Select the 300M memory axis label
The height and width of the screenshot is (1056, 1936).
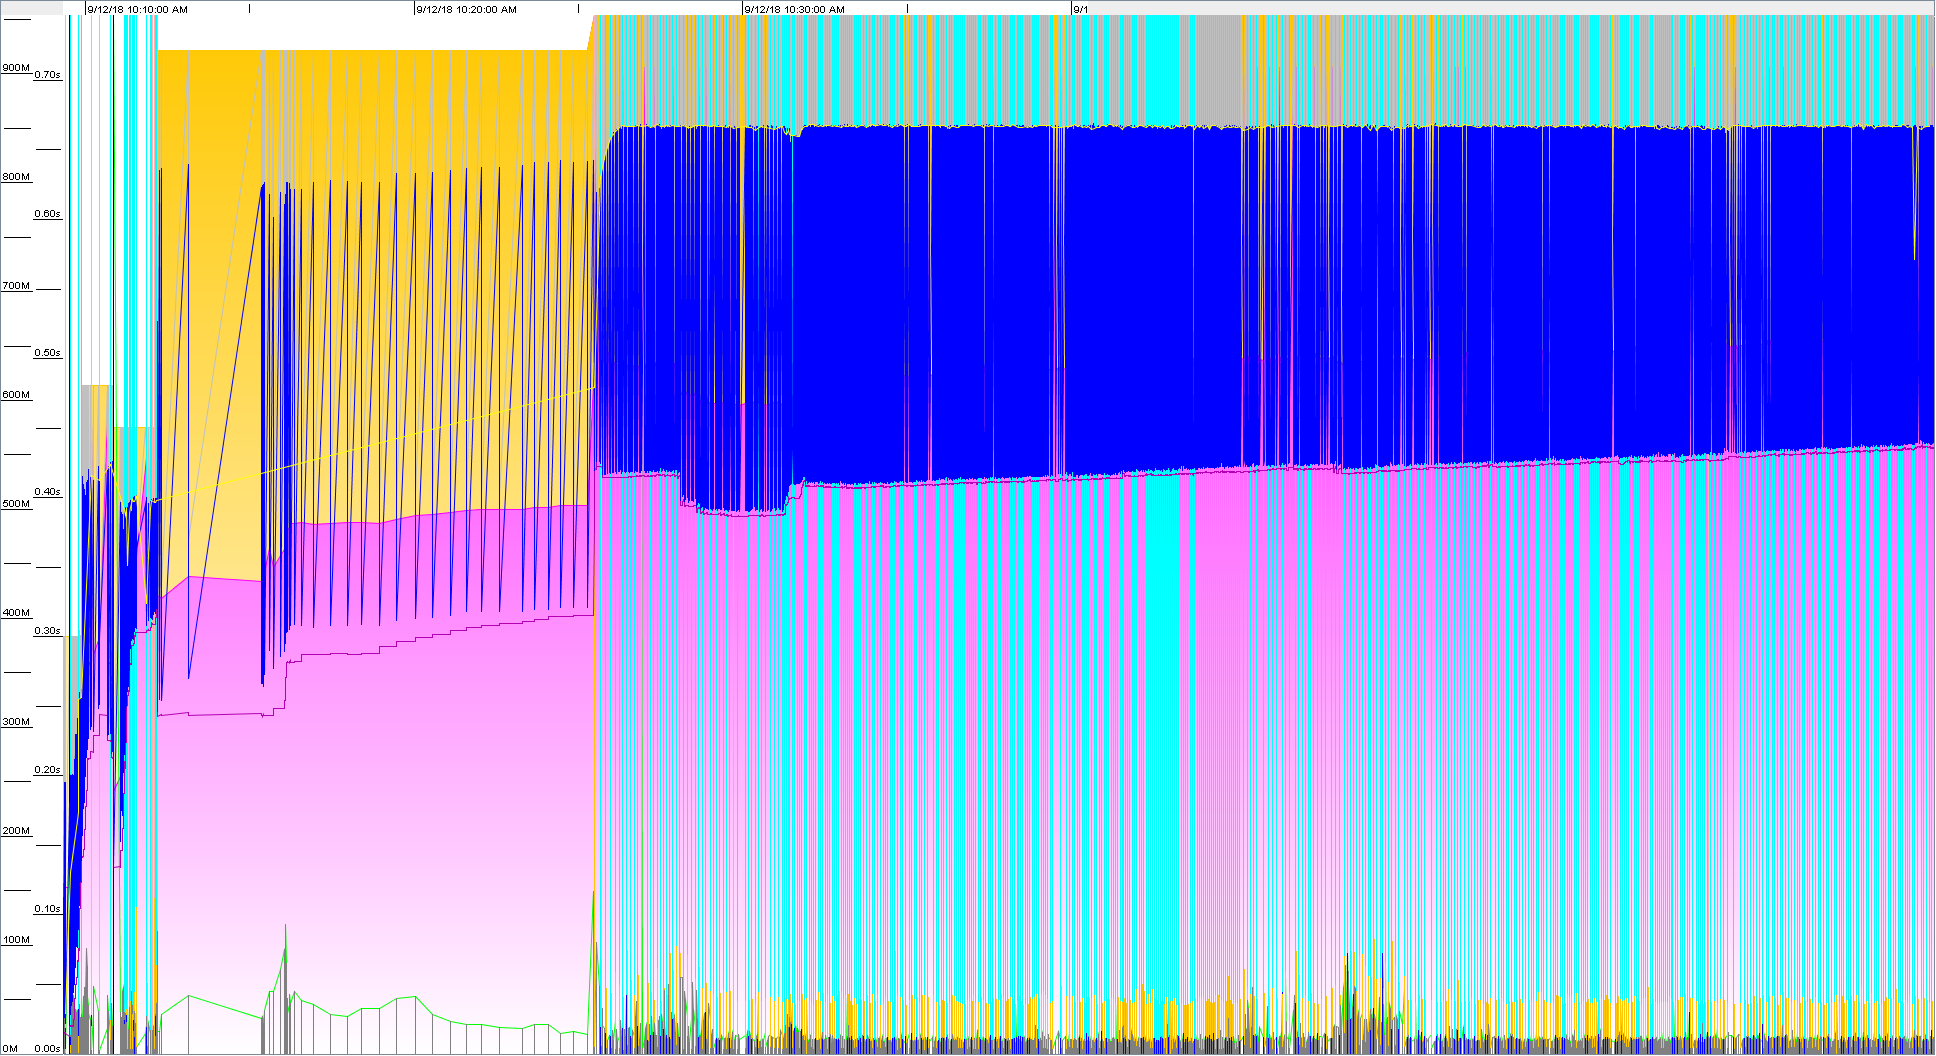coord(16,722)
